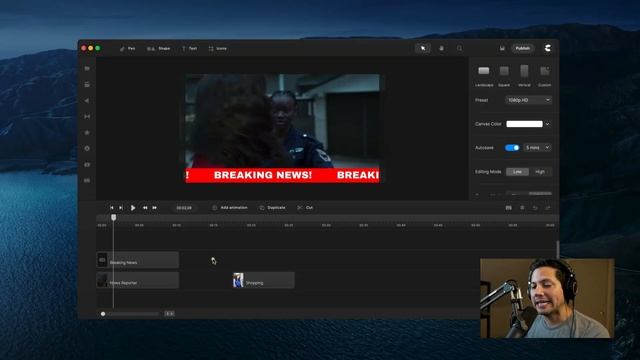Click the small icon left of undo in timeline bar
Viewport: 640px width, 360px height.
tap(522, 208)
